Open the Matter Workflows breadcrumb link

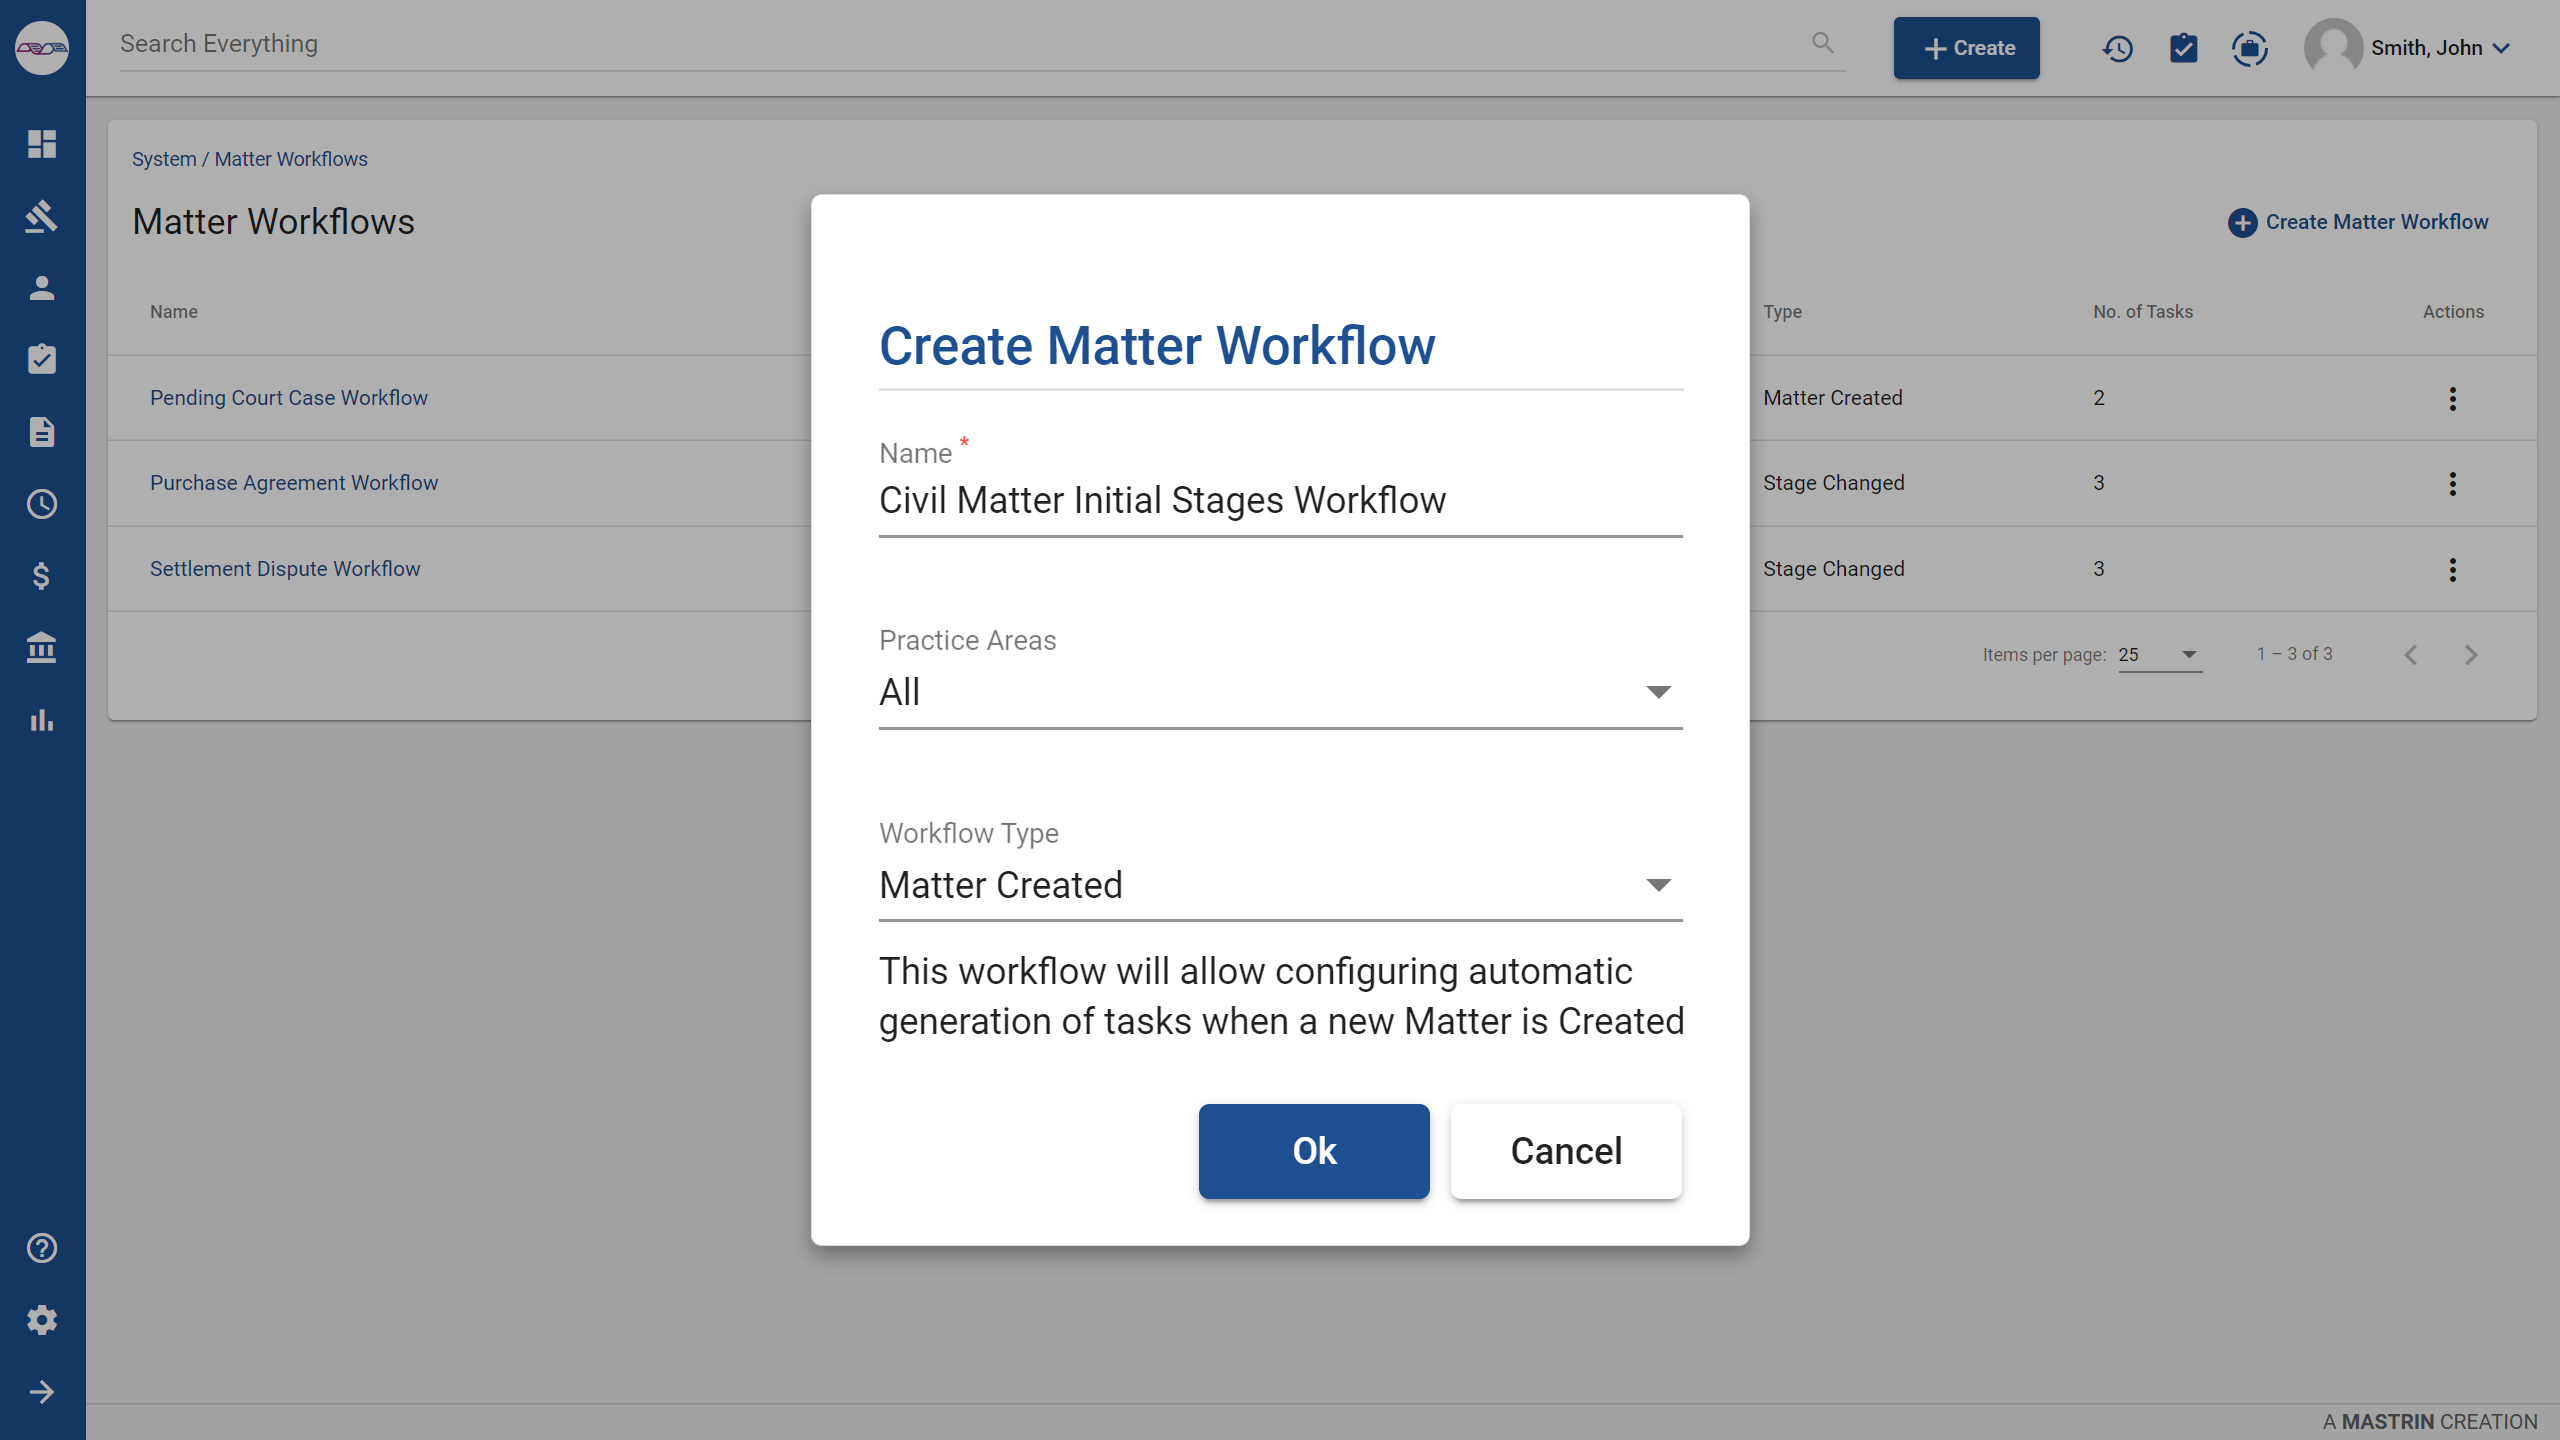[290, 158]
